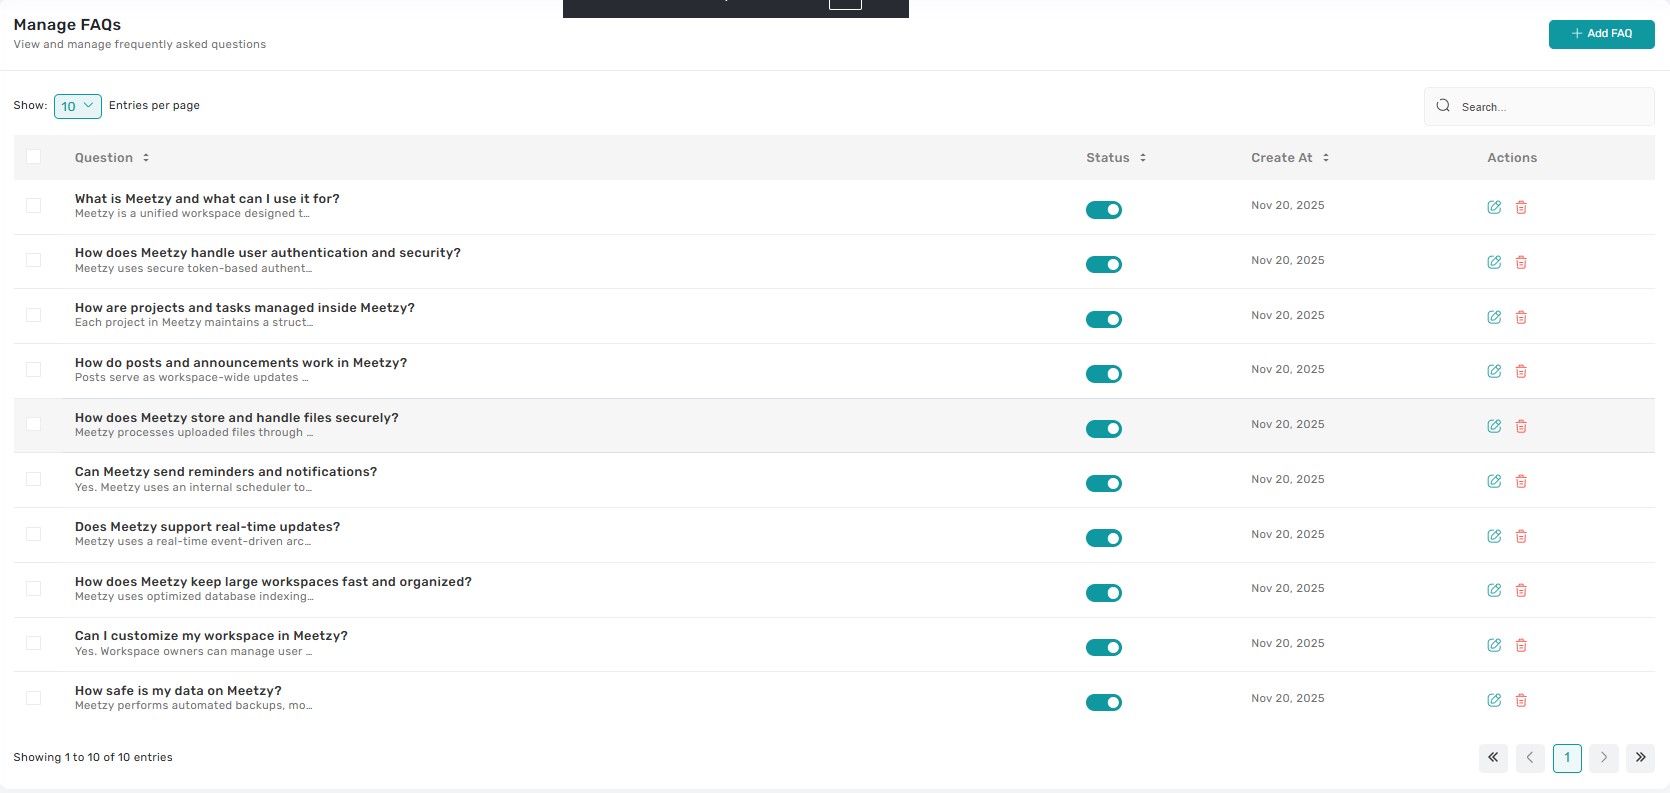
Task: Edit the reminders and notifications FAQ
Action: tap(1493, 481)
